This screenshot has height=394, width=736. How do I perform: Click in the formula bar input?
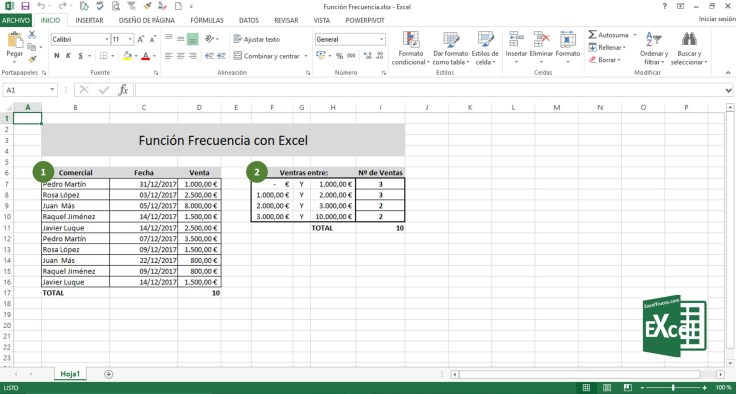click(x=429, y=90)
